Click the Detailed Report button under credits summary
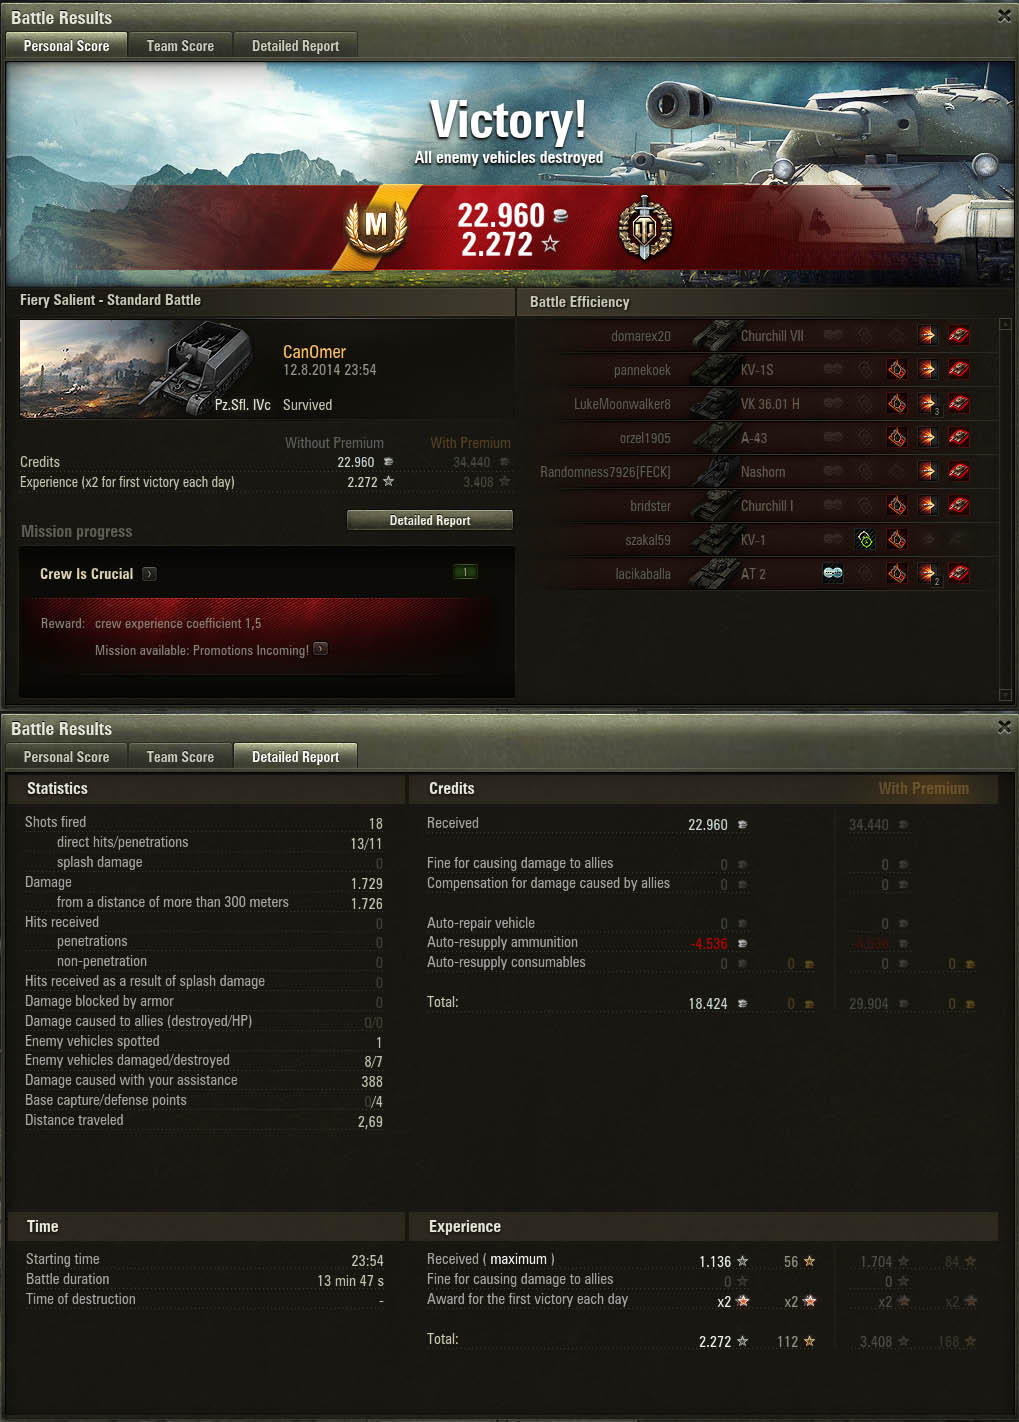The height and width of the screenshot is (1422, 1019). 430,520
